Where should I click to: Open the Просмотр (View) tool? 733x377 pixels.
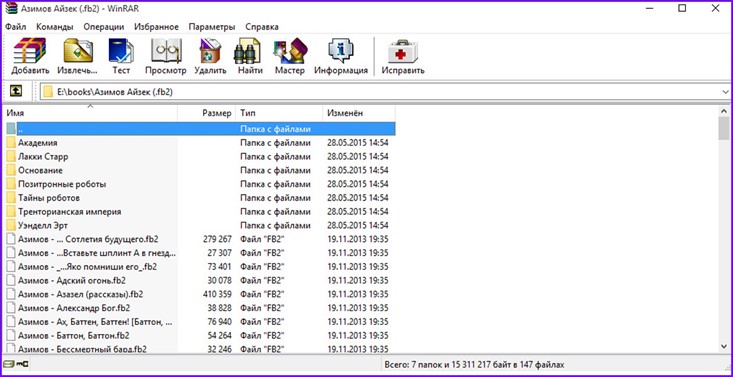pyautogui.click(x=165, y=56)
